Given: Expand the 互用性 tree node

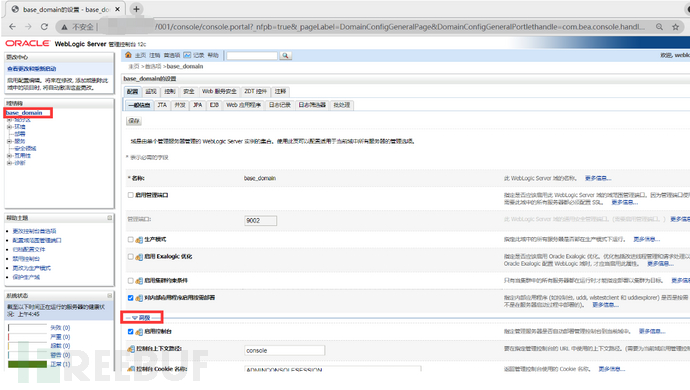Looking at the screenshot, I should [9, 155].
